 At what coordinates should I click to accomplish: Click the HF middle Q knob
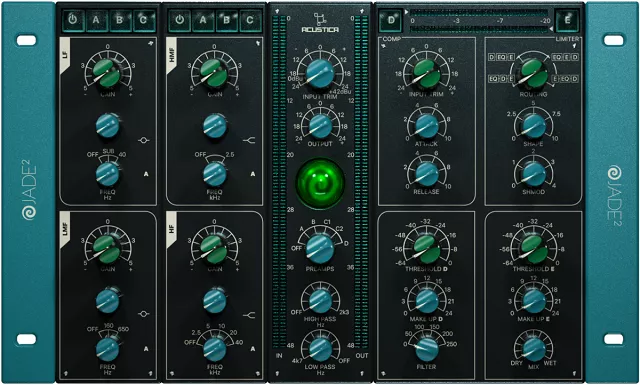pyautogui.click(x=215, y=301)
